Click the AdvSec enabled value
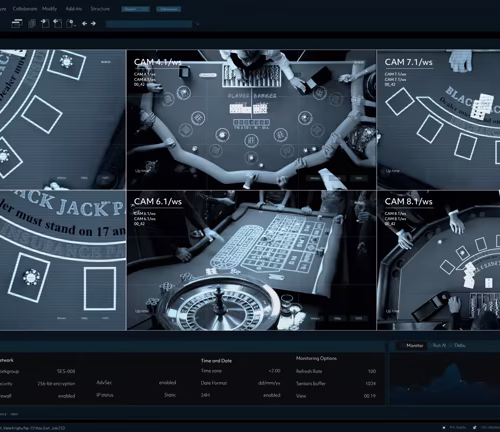 (167, 383)
